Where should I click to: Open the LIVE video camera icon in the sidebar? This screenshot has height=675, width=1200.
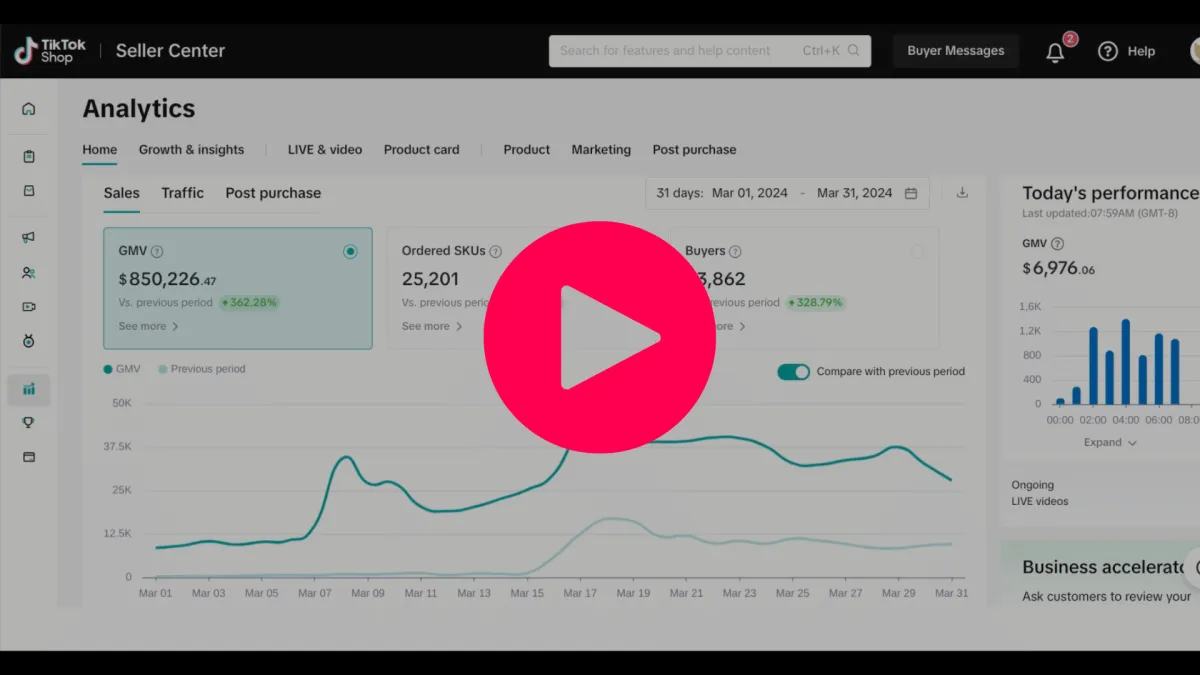pos(29,307)
